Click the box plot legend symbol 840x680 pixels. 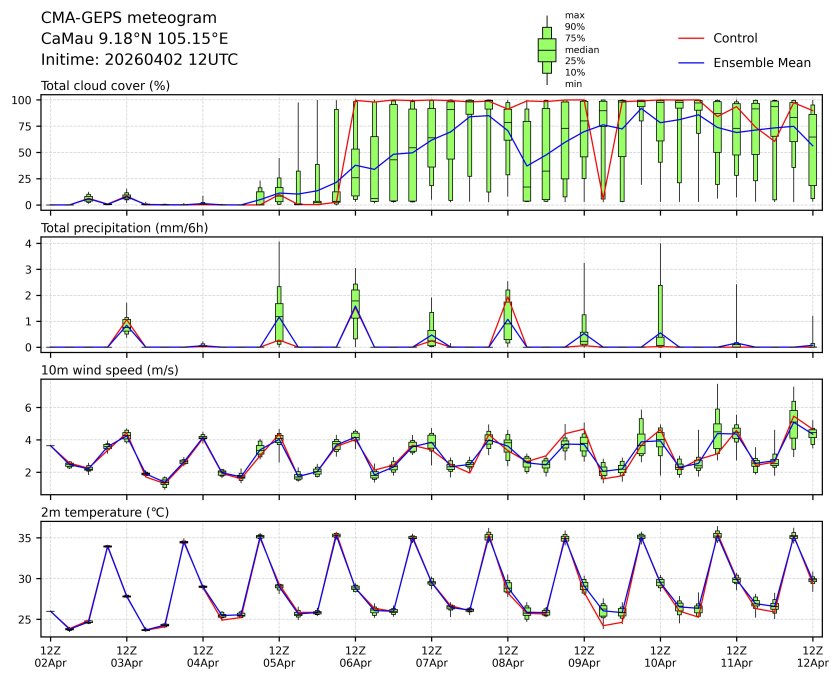[546, 50]
